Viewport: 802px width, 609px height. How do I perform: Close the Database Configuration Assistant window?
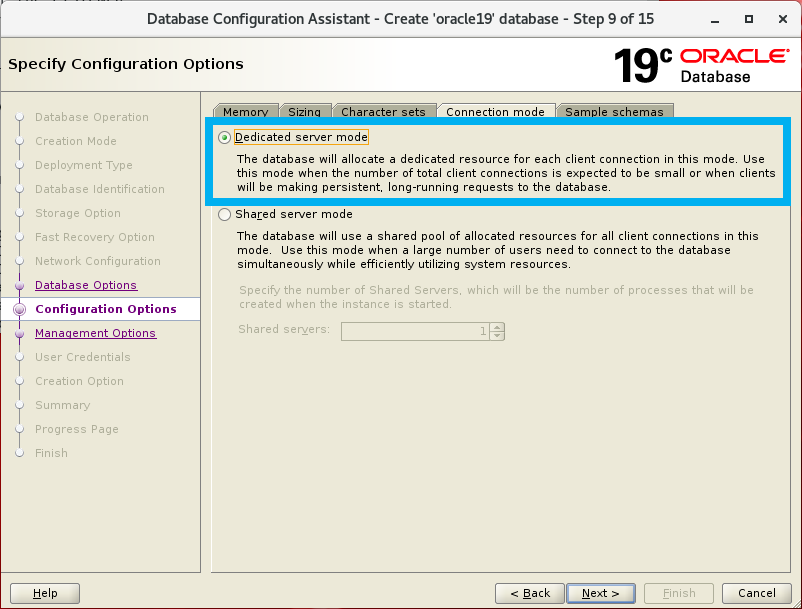point(783,19)
